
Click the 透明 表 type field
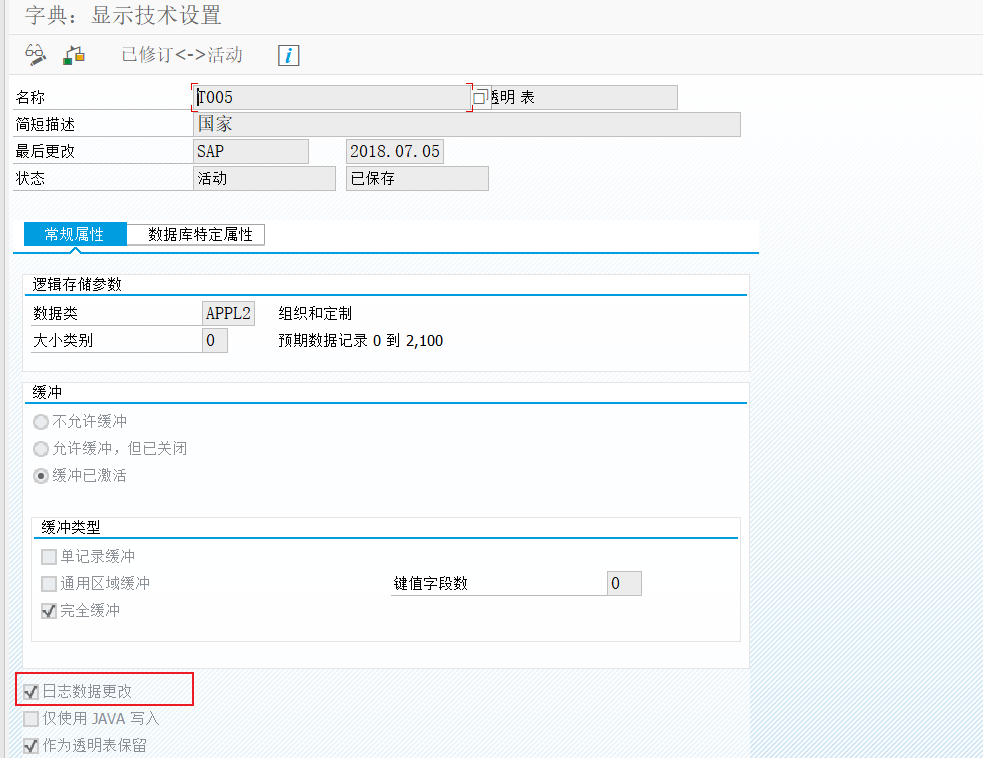(x=583, y=97)
